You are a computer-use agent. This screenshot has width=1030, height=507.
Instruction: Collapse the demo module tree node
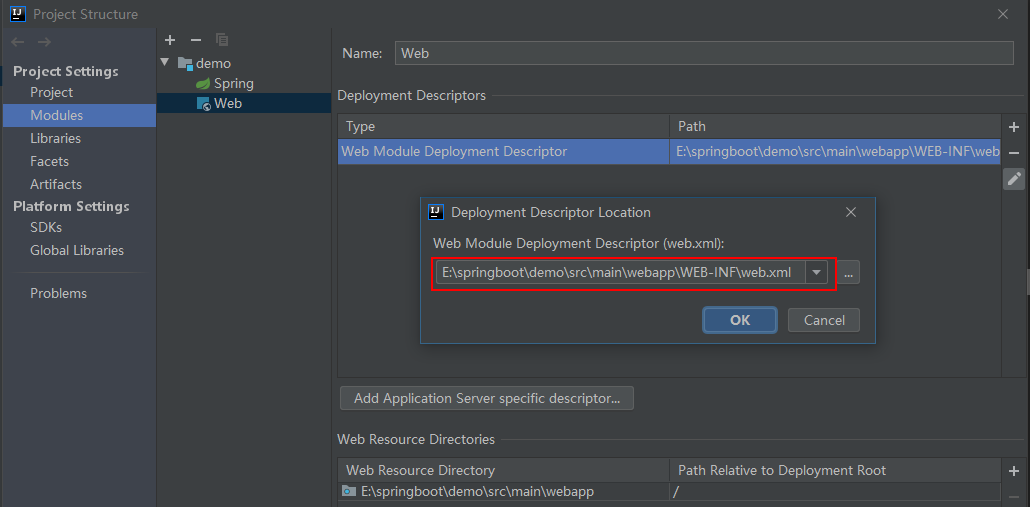[x=165, y=62]
